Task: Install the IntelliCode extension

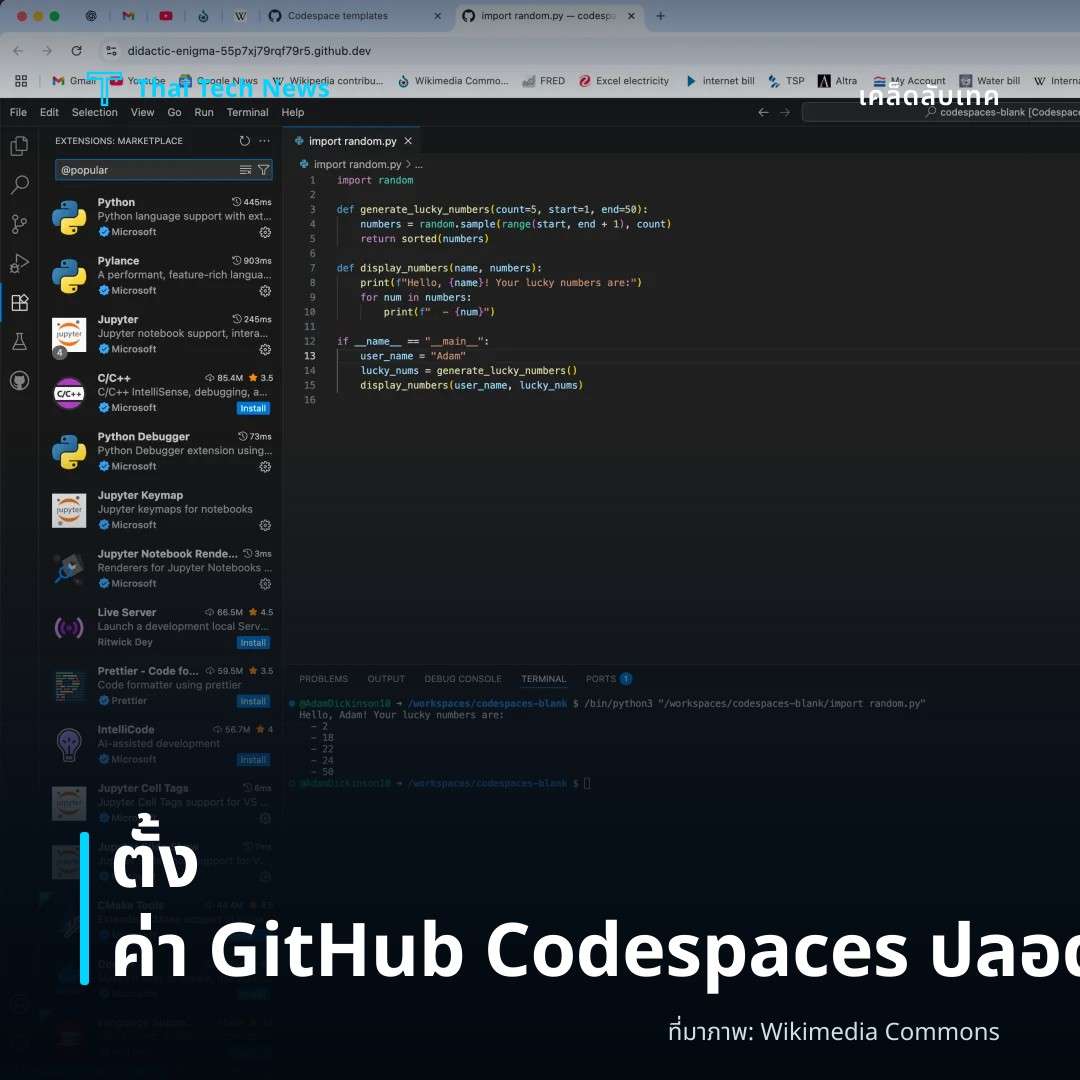Action: pyautogui.click(x=253, y=760)
